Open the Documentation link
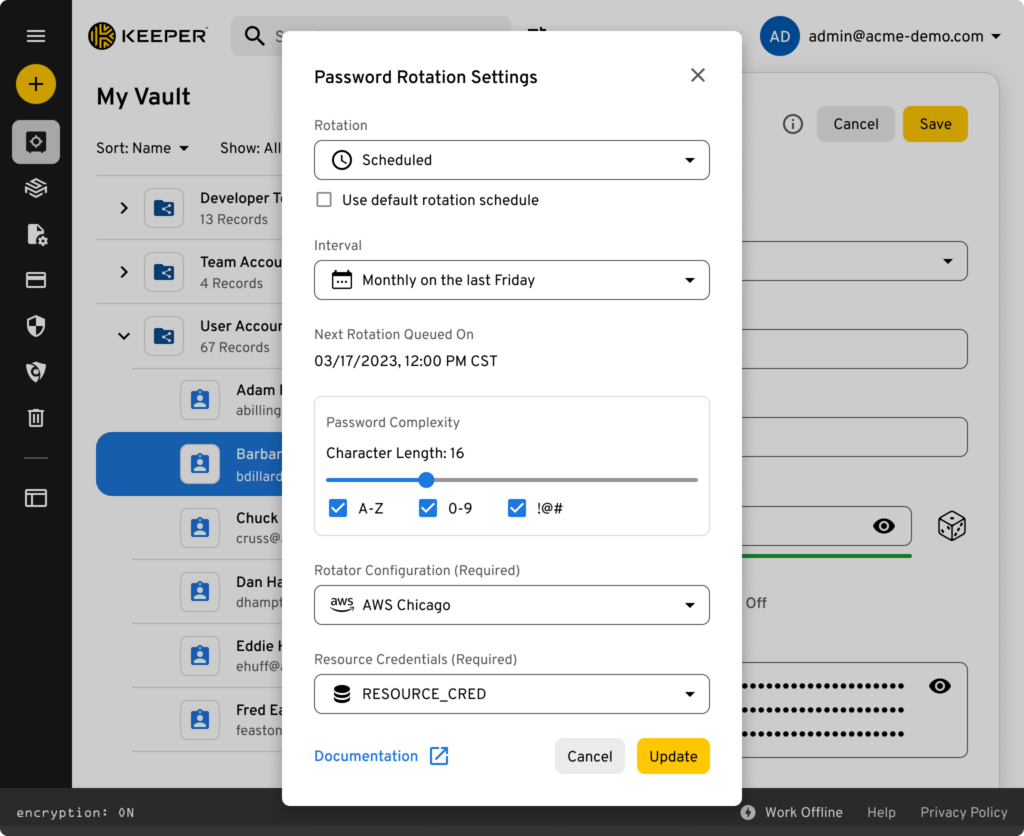The height and width of the screenshot is (836, 1024). [366, 756]
